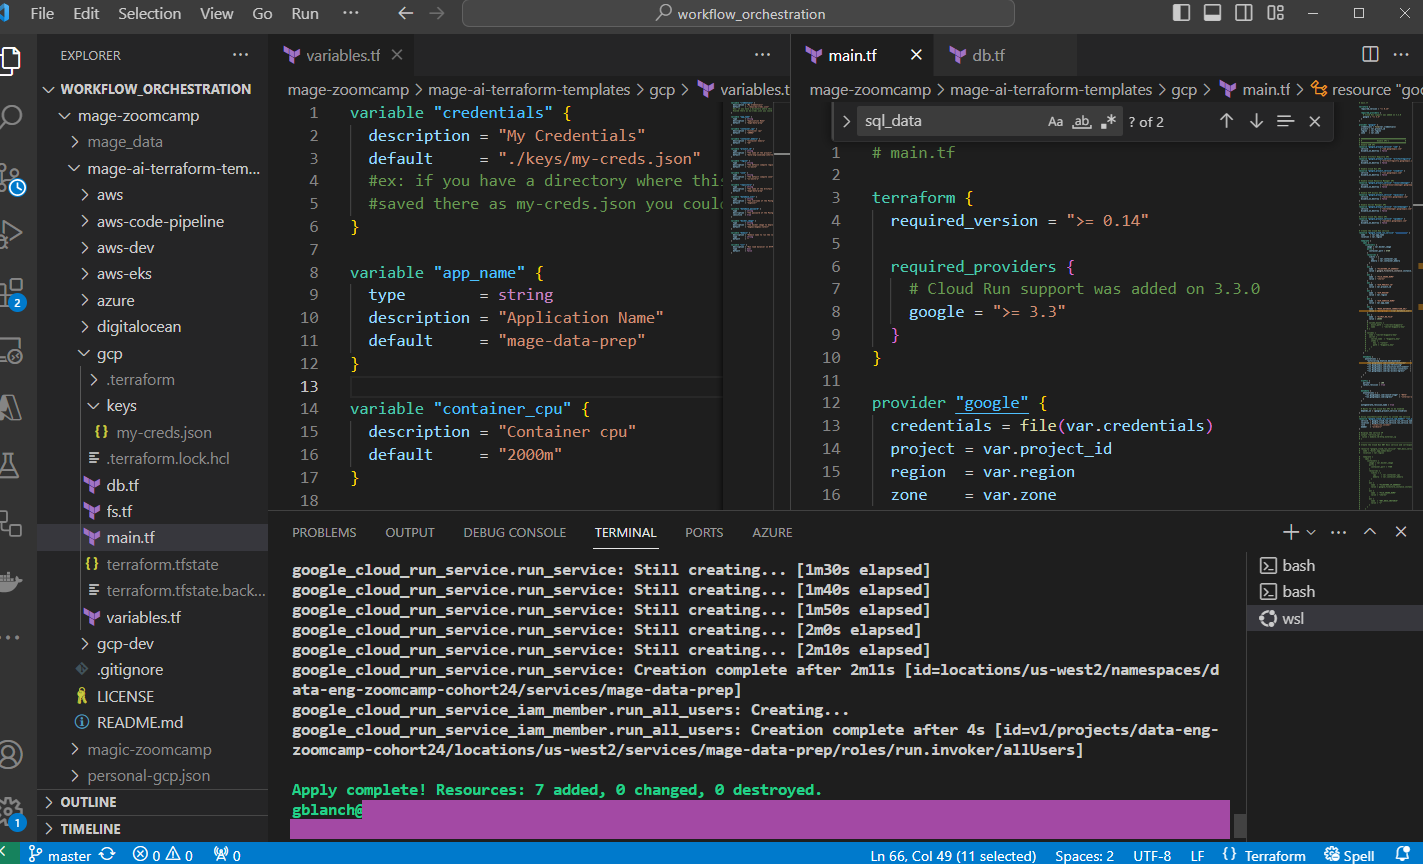
Task: Open the Edit menu
Action: 86,14
